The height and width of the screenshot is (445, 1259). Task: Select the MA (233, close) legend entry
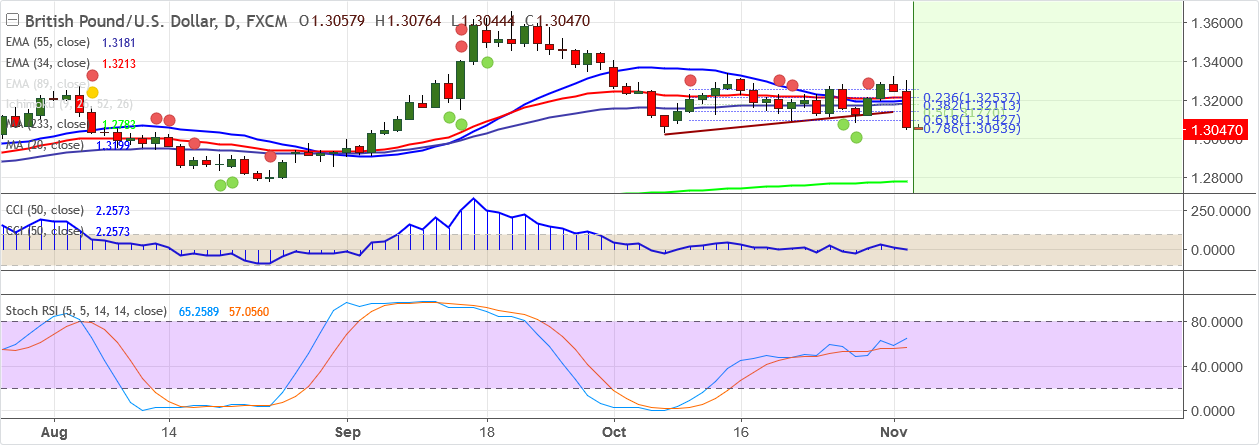point(47,124)
